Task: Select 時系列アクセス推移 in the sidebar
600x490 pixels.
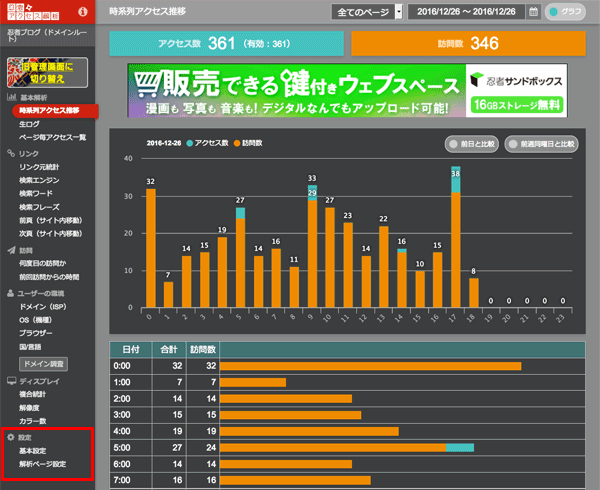Action: [x=55, y=111]
